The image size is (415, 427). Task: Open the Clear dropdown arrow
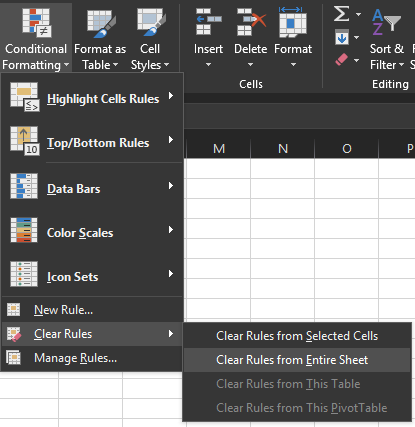356,60
